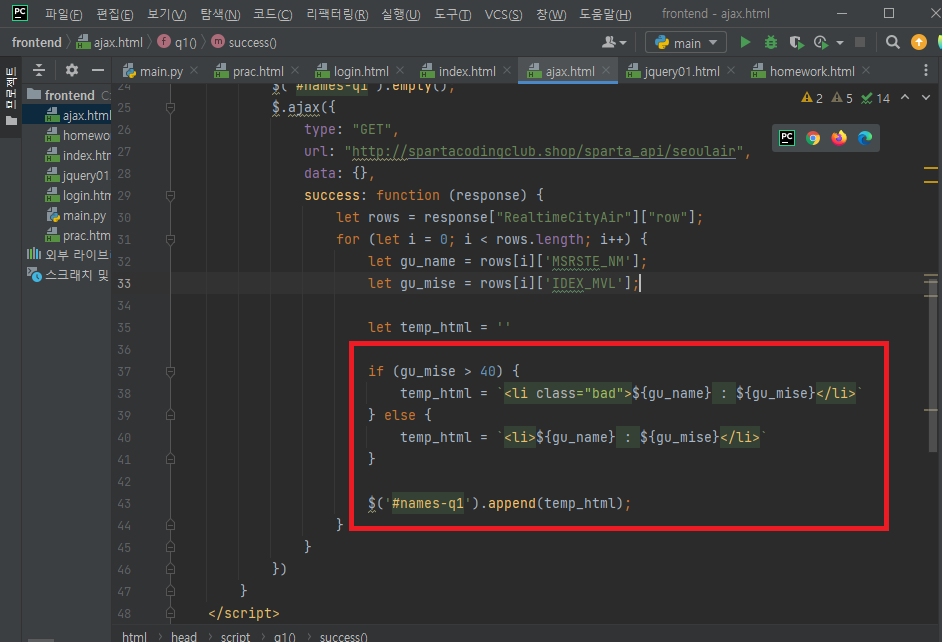This screenshot has height=642, width=942.
Task: Go to next highlighted error arrow
Action: point(926,97)
